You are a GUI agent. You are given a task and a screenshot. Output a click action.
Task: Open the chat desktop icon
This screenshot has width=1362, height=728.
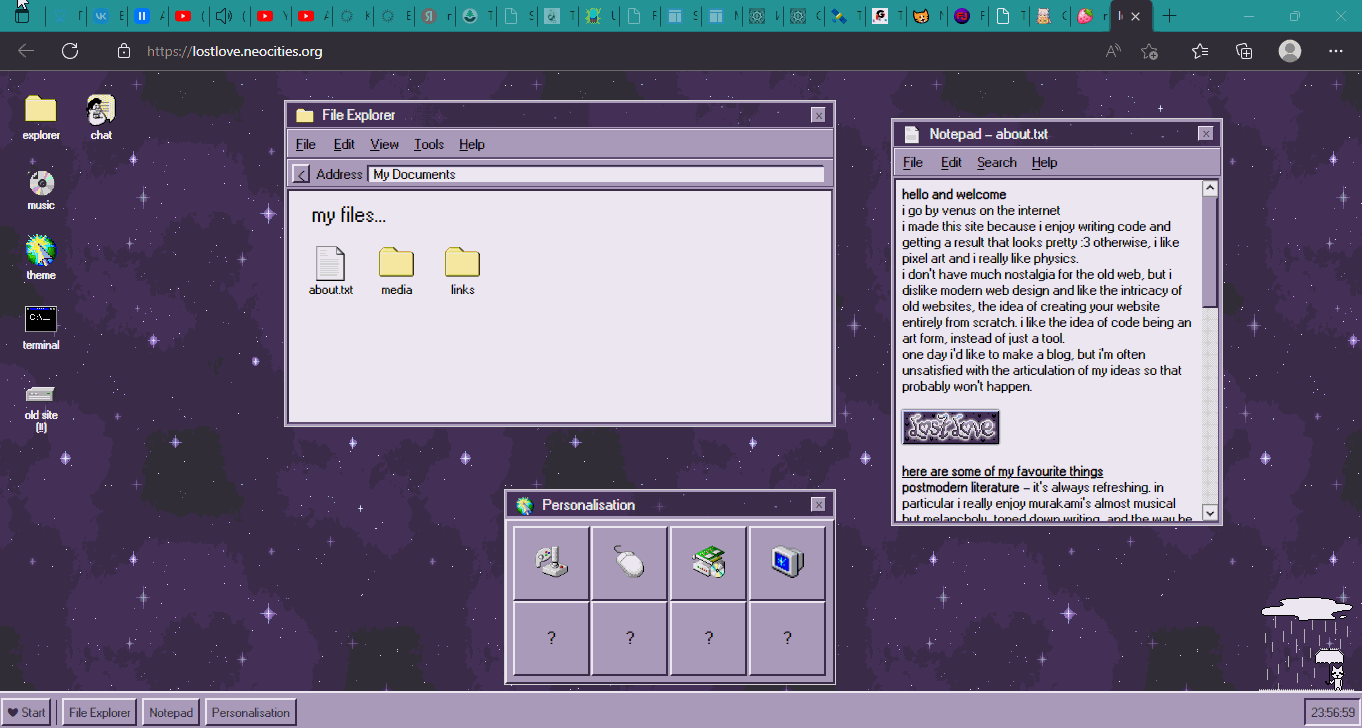tap(101, 110)
